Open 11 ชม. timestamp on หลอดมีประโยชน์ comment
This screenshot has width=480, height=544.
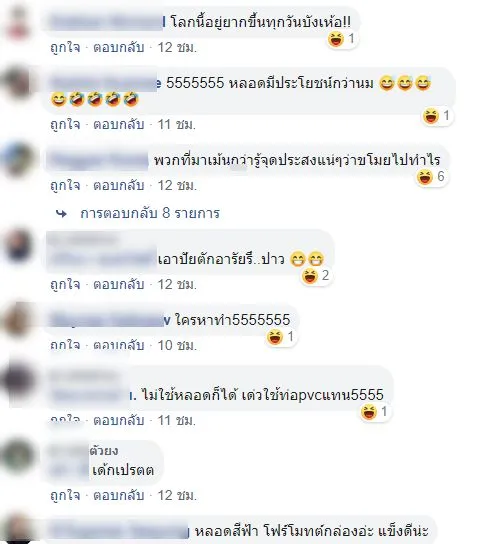click(177, 125)
